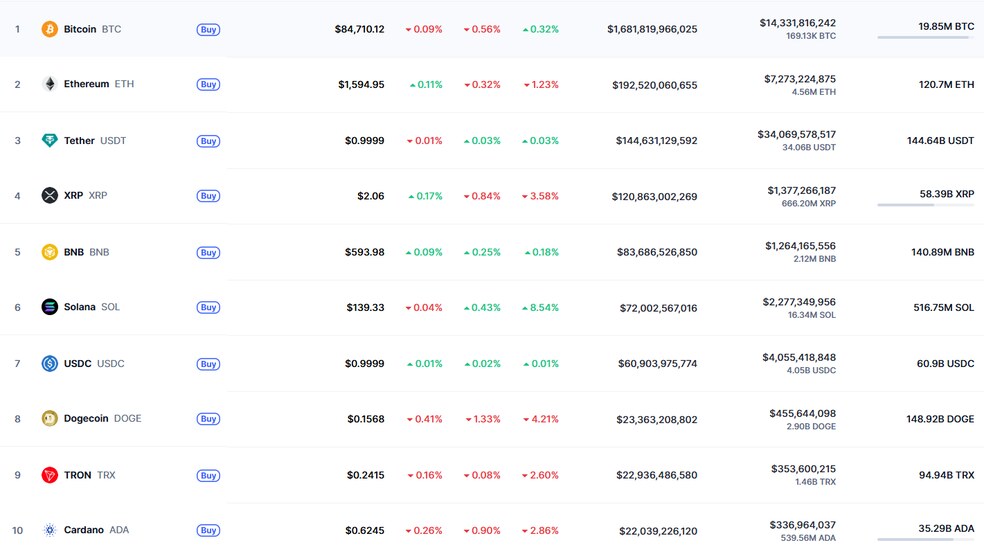Click Tether supply 144.64B USDT
This screenshot has width=984, height=554.
click(941, 141)
